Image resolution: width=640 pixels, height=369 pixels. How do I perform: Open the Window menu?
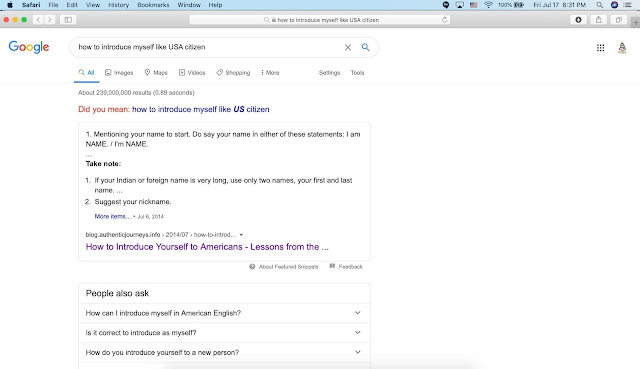[189, 5]
